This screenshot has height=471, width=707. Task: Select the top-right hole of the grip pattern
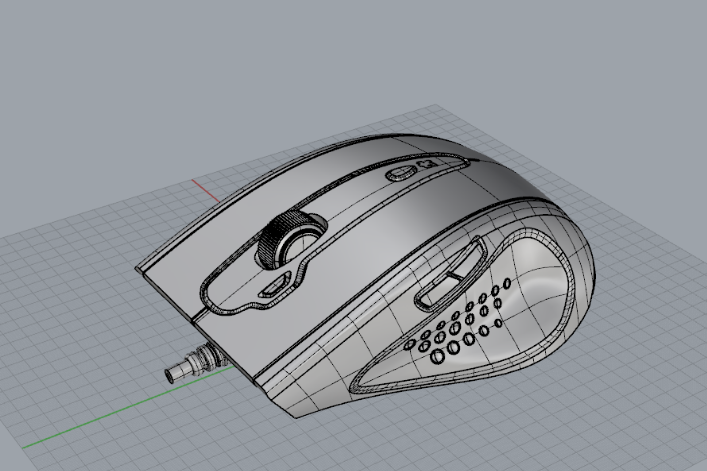pos(508,283)
